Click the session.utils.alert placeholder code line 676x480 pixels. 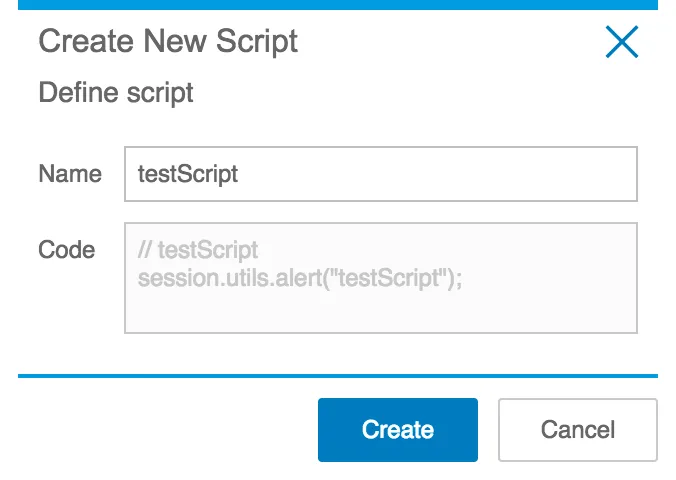(x=300, y=278)
